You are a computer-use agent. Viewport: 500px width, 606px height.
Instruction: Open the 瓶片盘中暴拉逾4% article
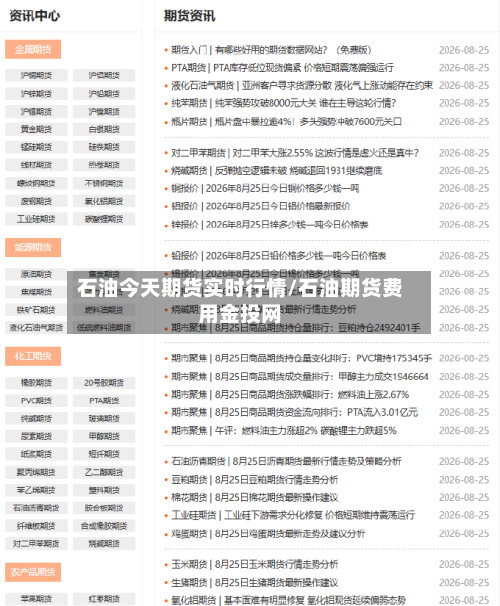click(286, 122)
